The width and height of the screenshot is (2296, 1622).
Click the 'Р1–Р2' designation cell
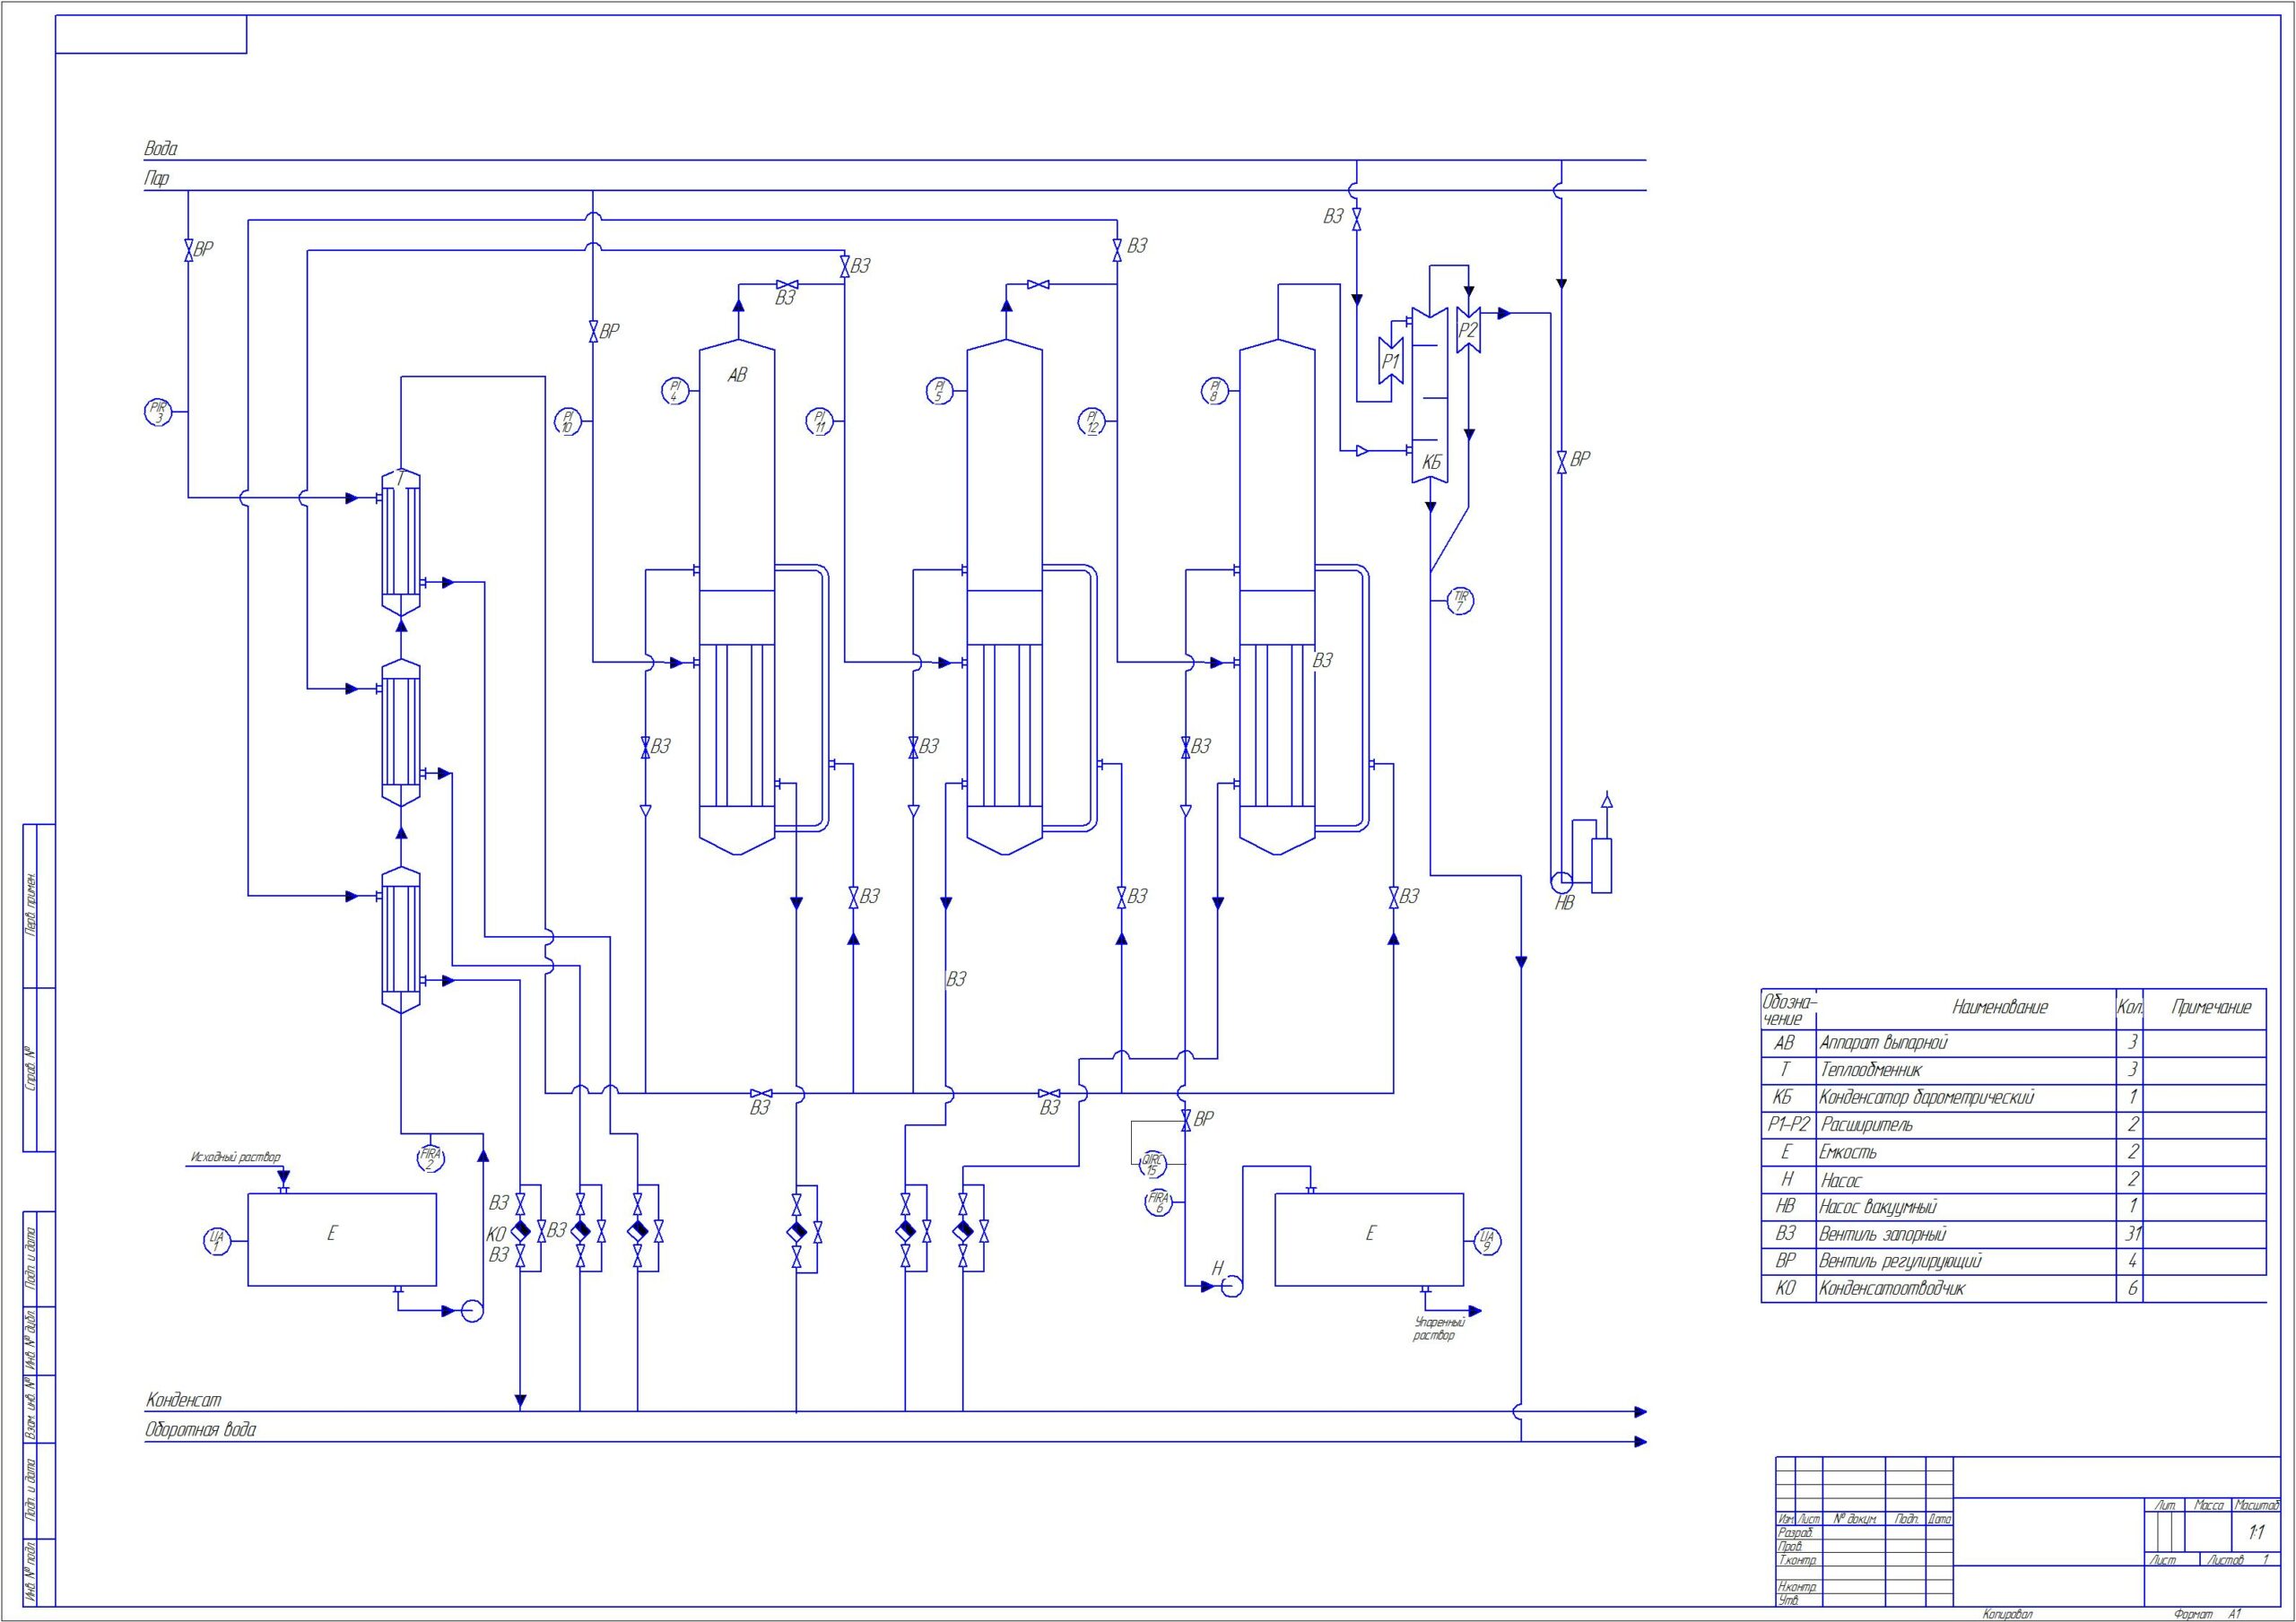pos(1788,1125)
